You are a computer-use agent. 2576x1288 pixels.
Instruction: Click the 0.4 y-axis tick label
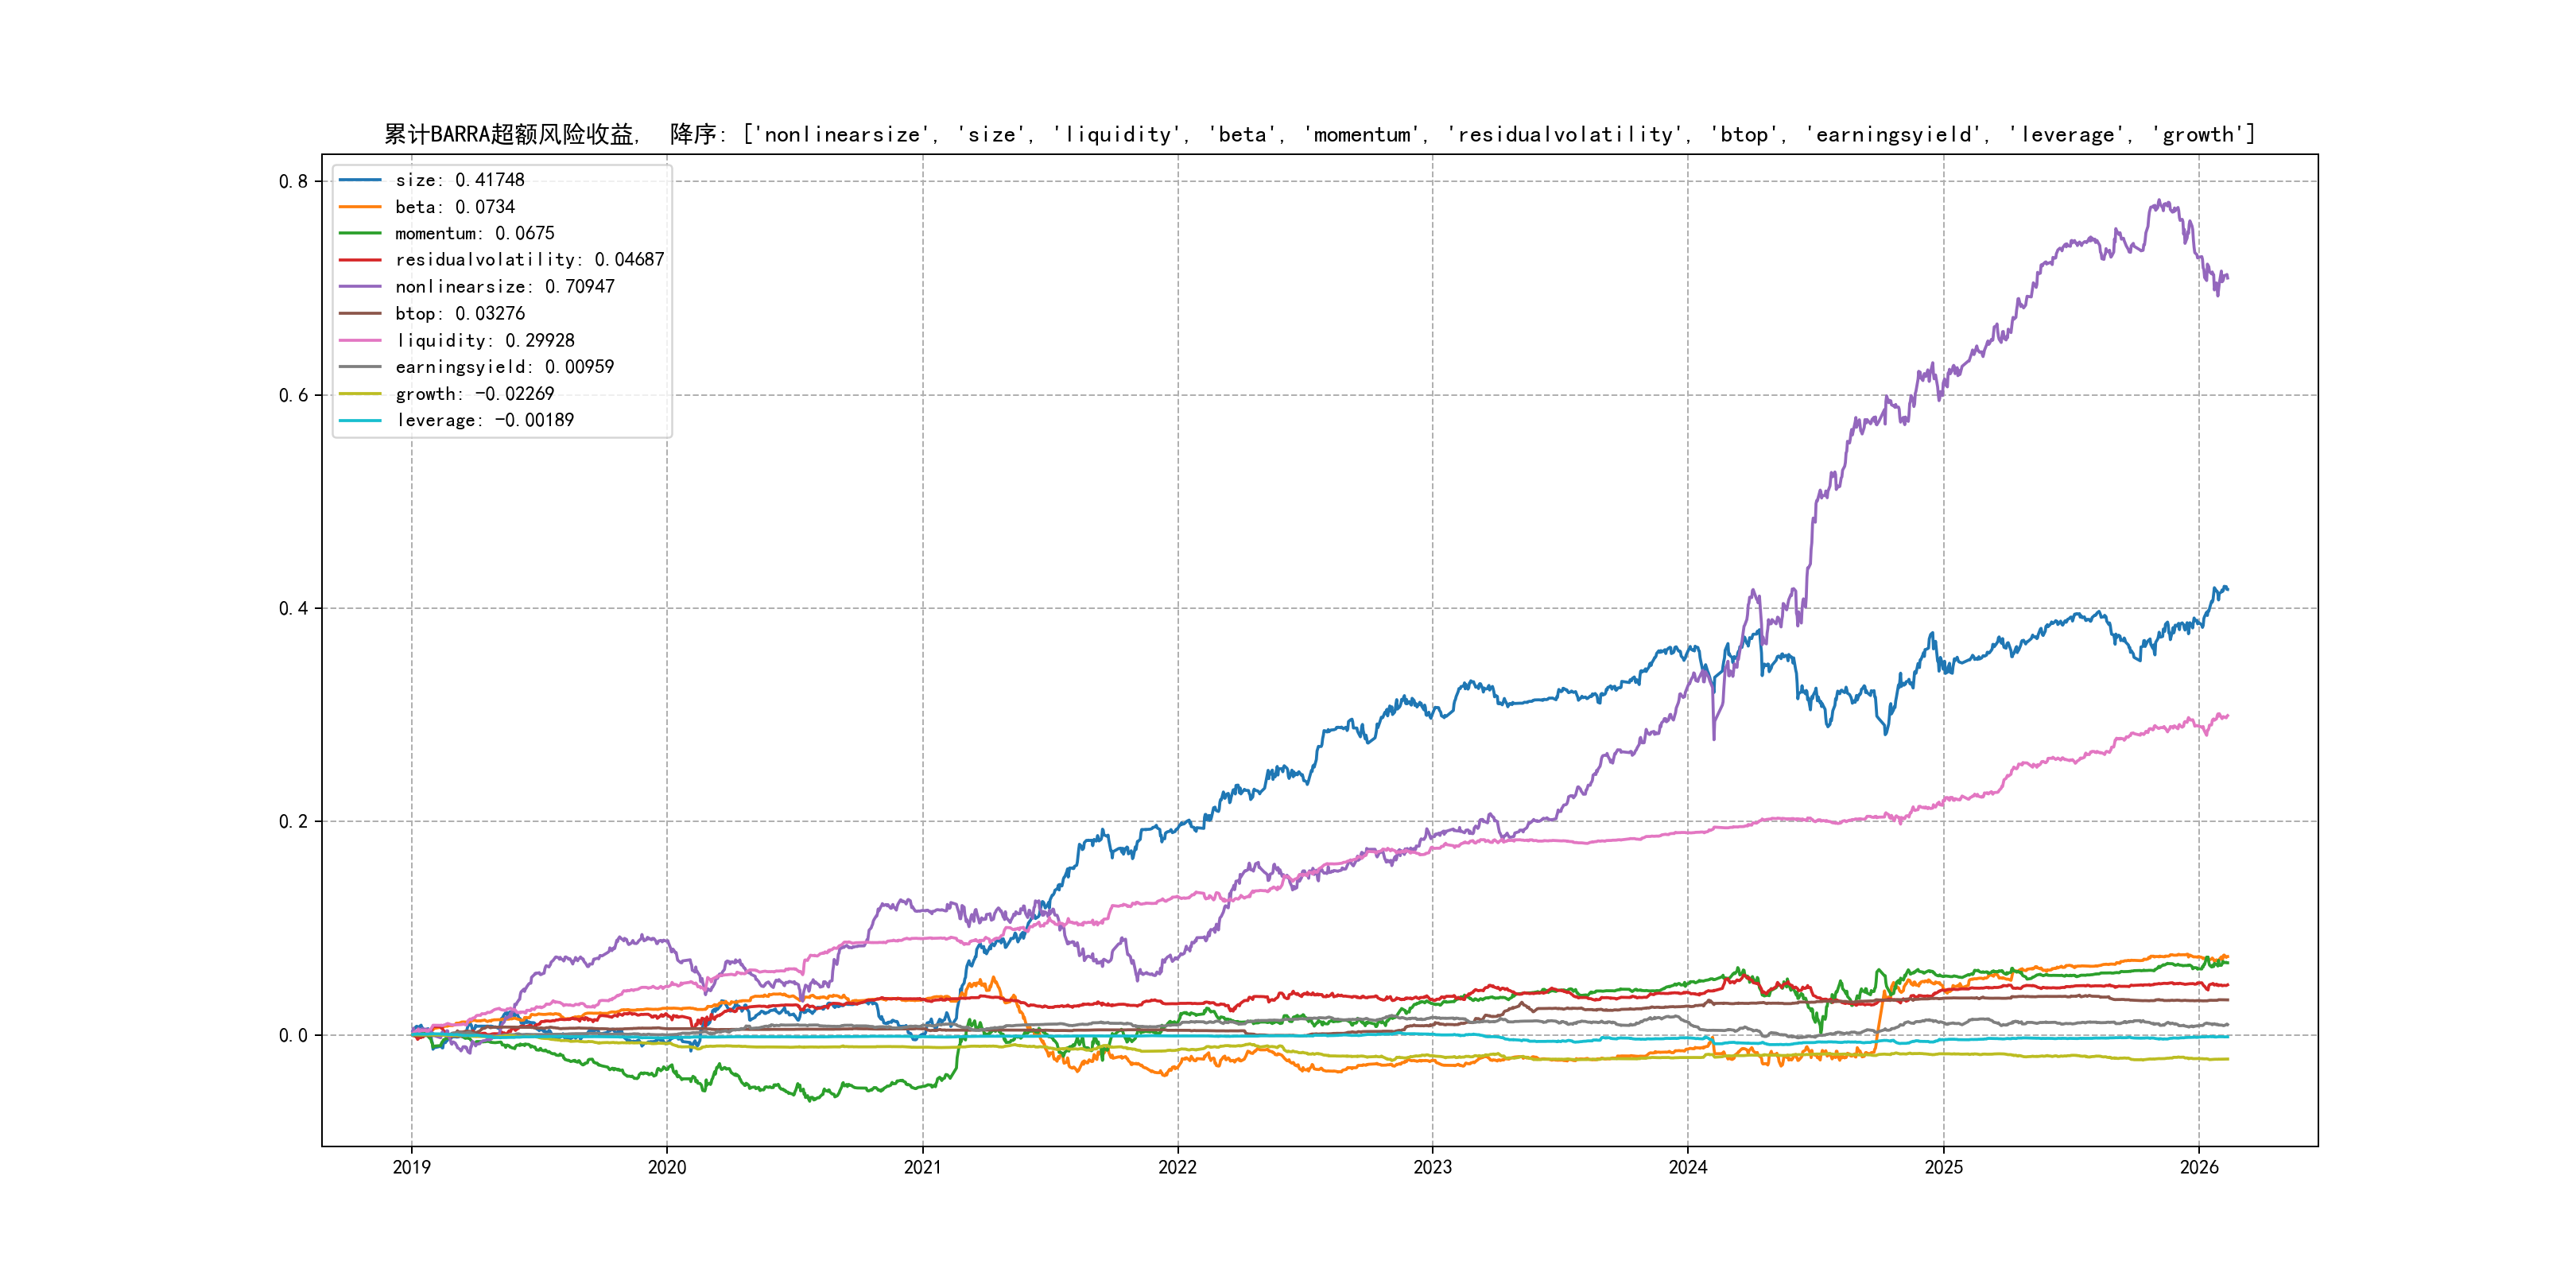coord(293,608)
